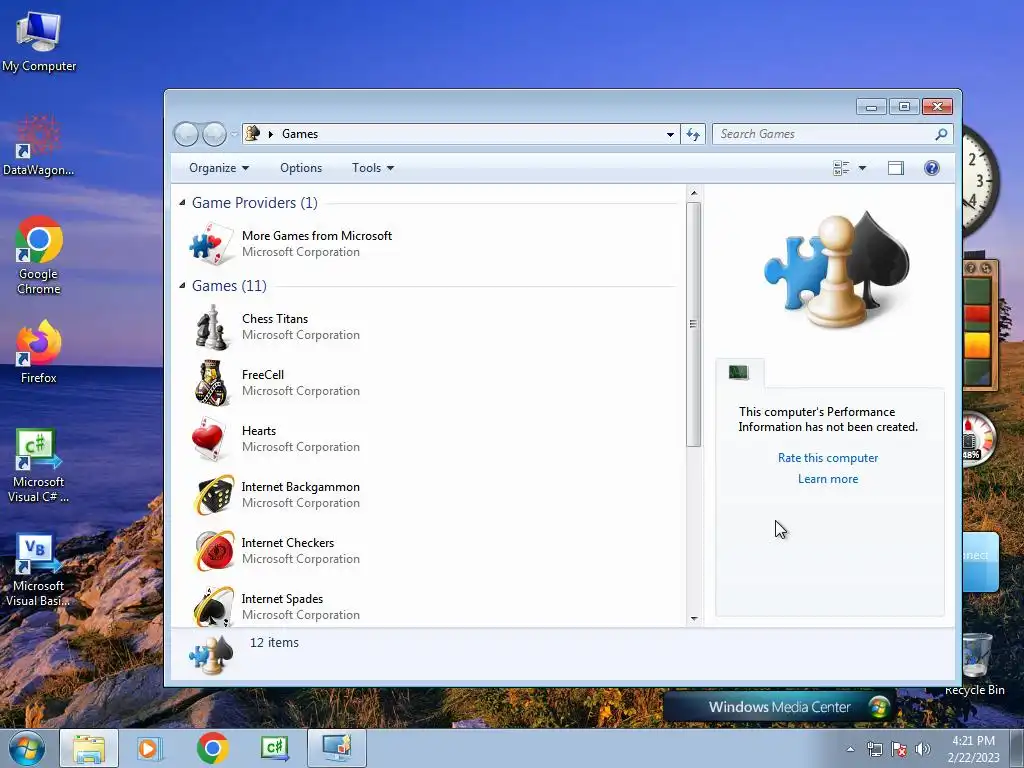This screenshot has width=1024, height=768.
Task: Click the clock gadget on desktop
Action: [979, 181]
